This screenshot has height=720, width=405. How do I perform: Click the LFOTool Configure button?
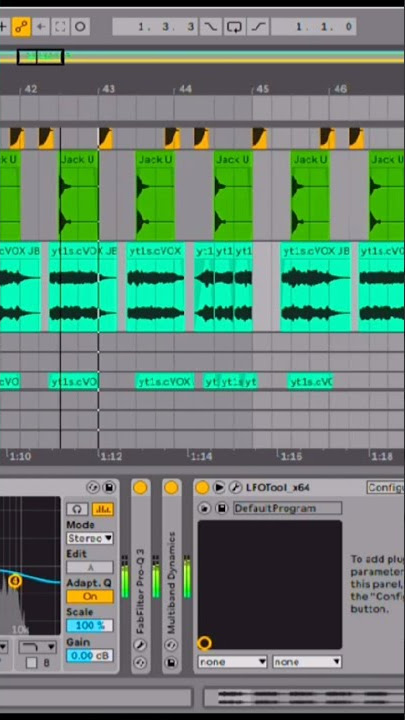386,488
